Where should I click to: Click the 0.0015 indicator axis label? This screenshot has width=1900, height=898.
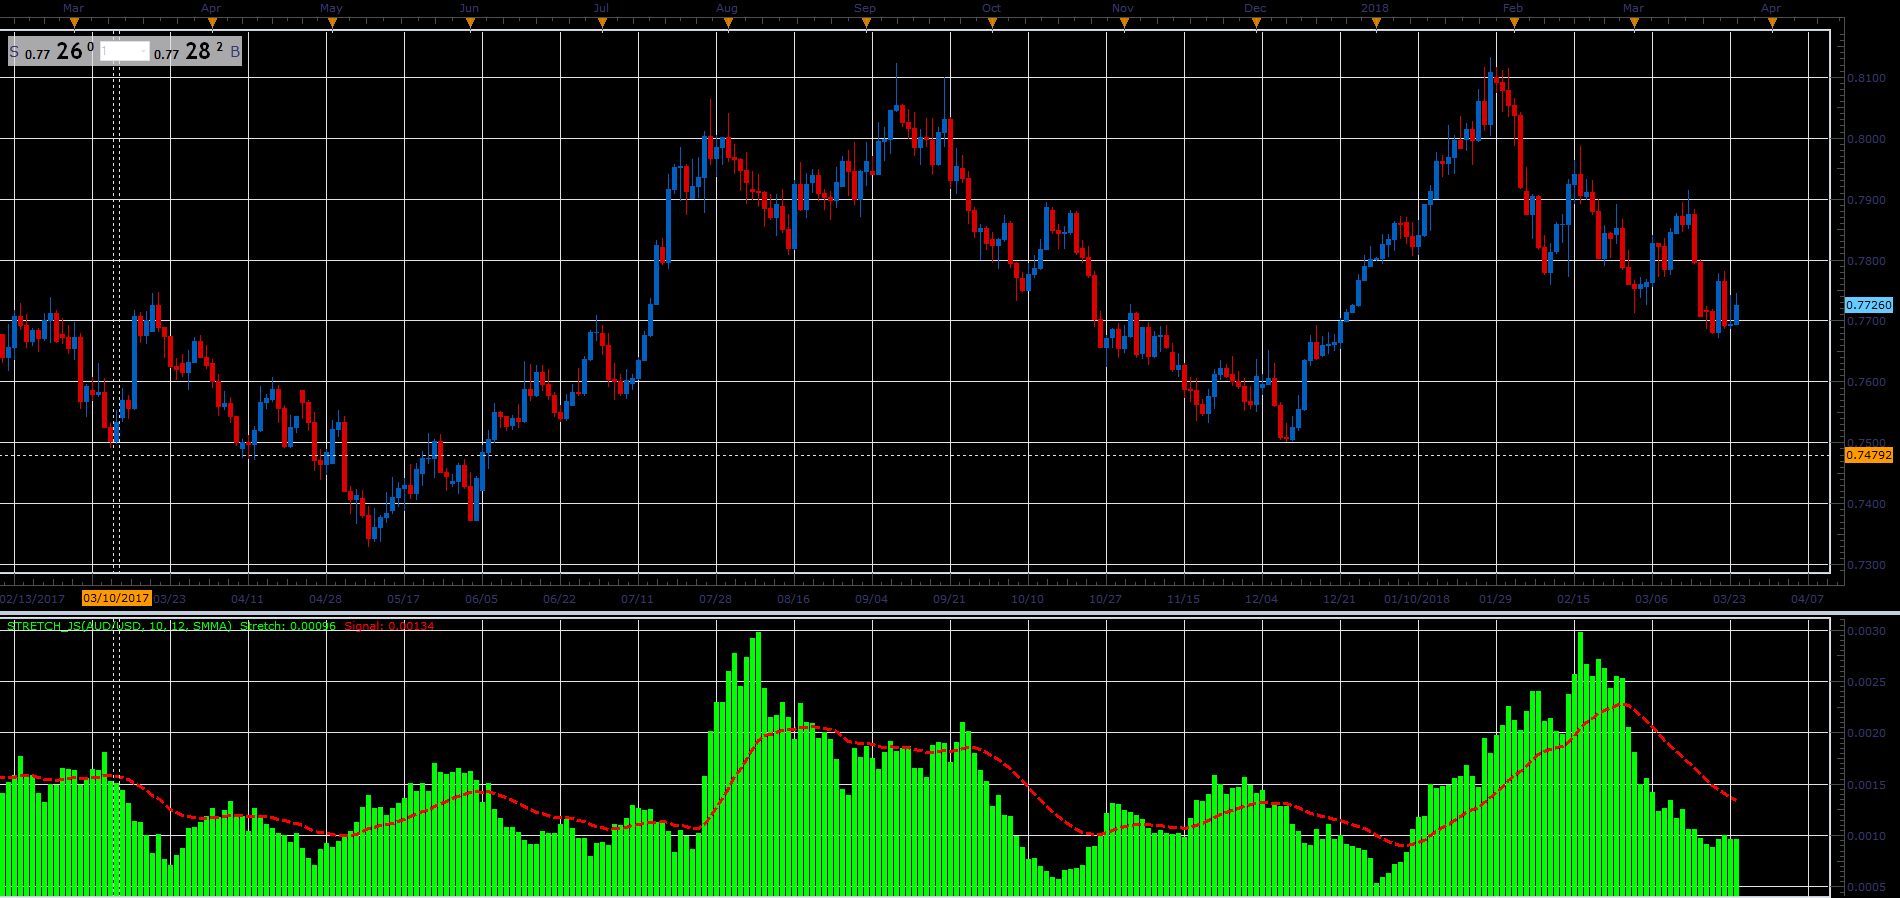pyautogui.click(x=1866, y=785)
